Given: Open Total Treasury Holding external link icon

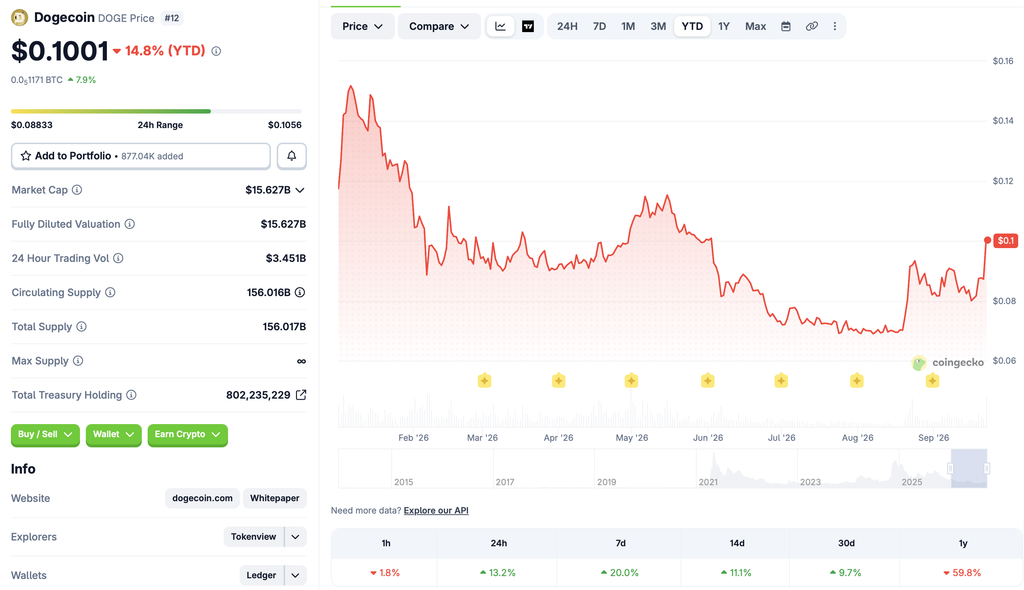Looking at the screenshot, I should (301, 395).
